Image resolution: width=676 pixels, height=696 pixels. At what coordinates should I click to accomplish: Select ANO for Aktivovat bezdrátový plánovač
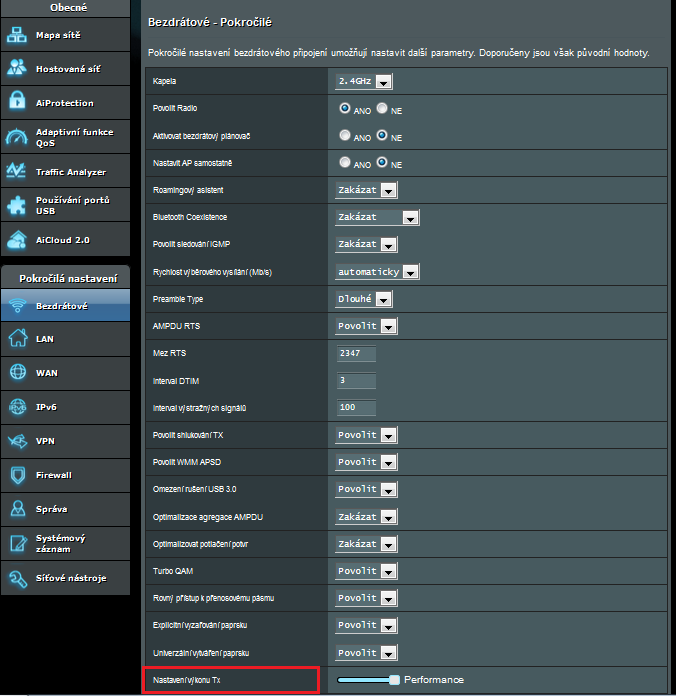pyautogui.click(x=344, y=135)
